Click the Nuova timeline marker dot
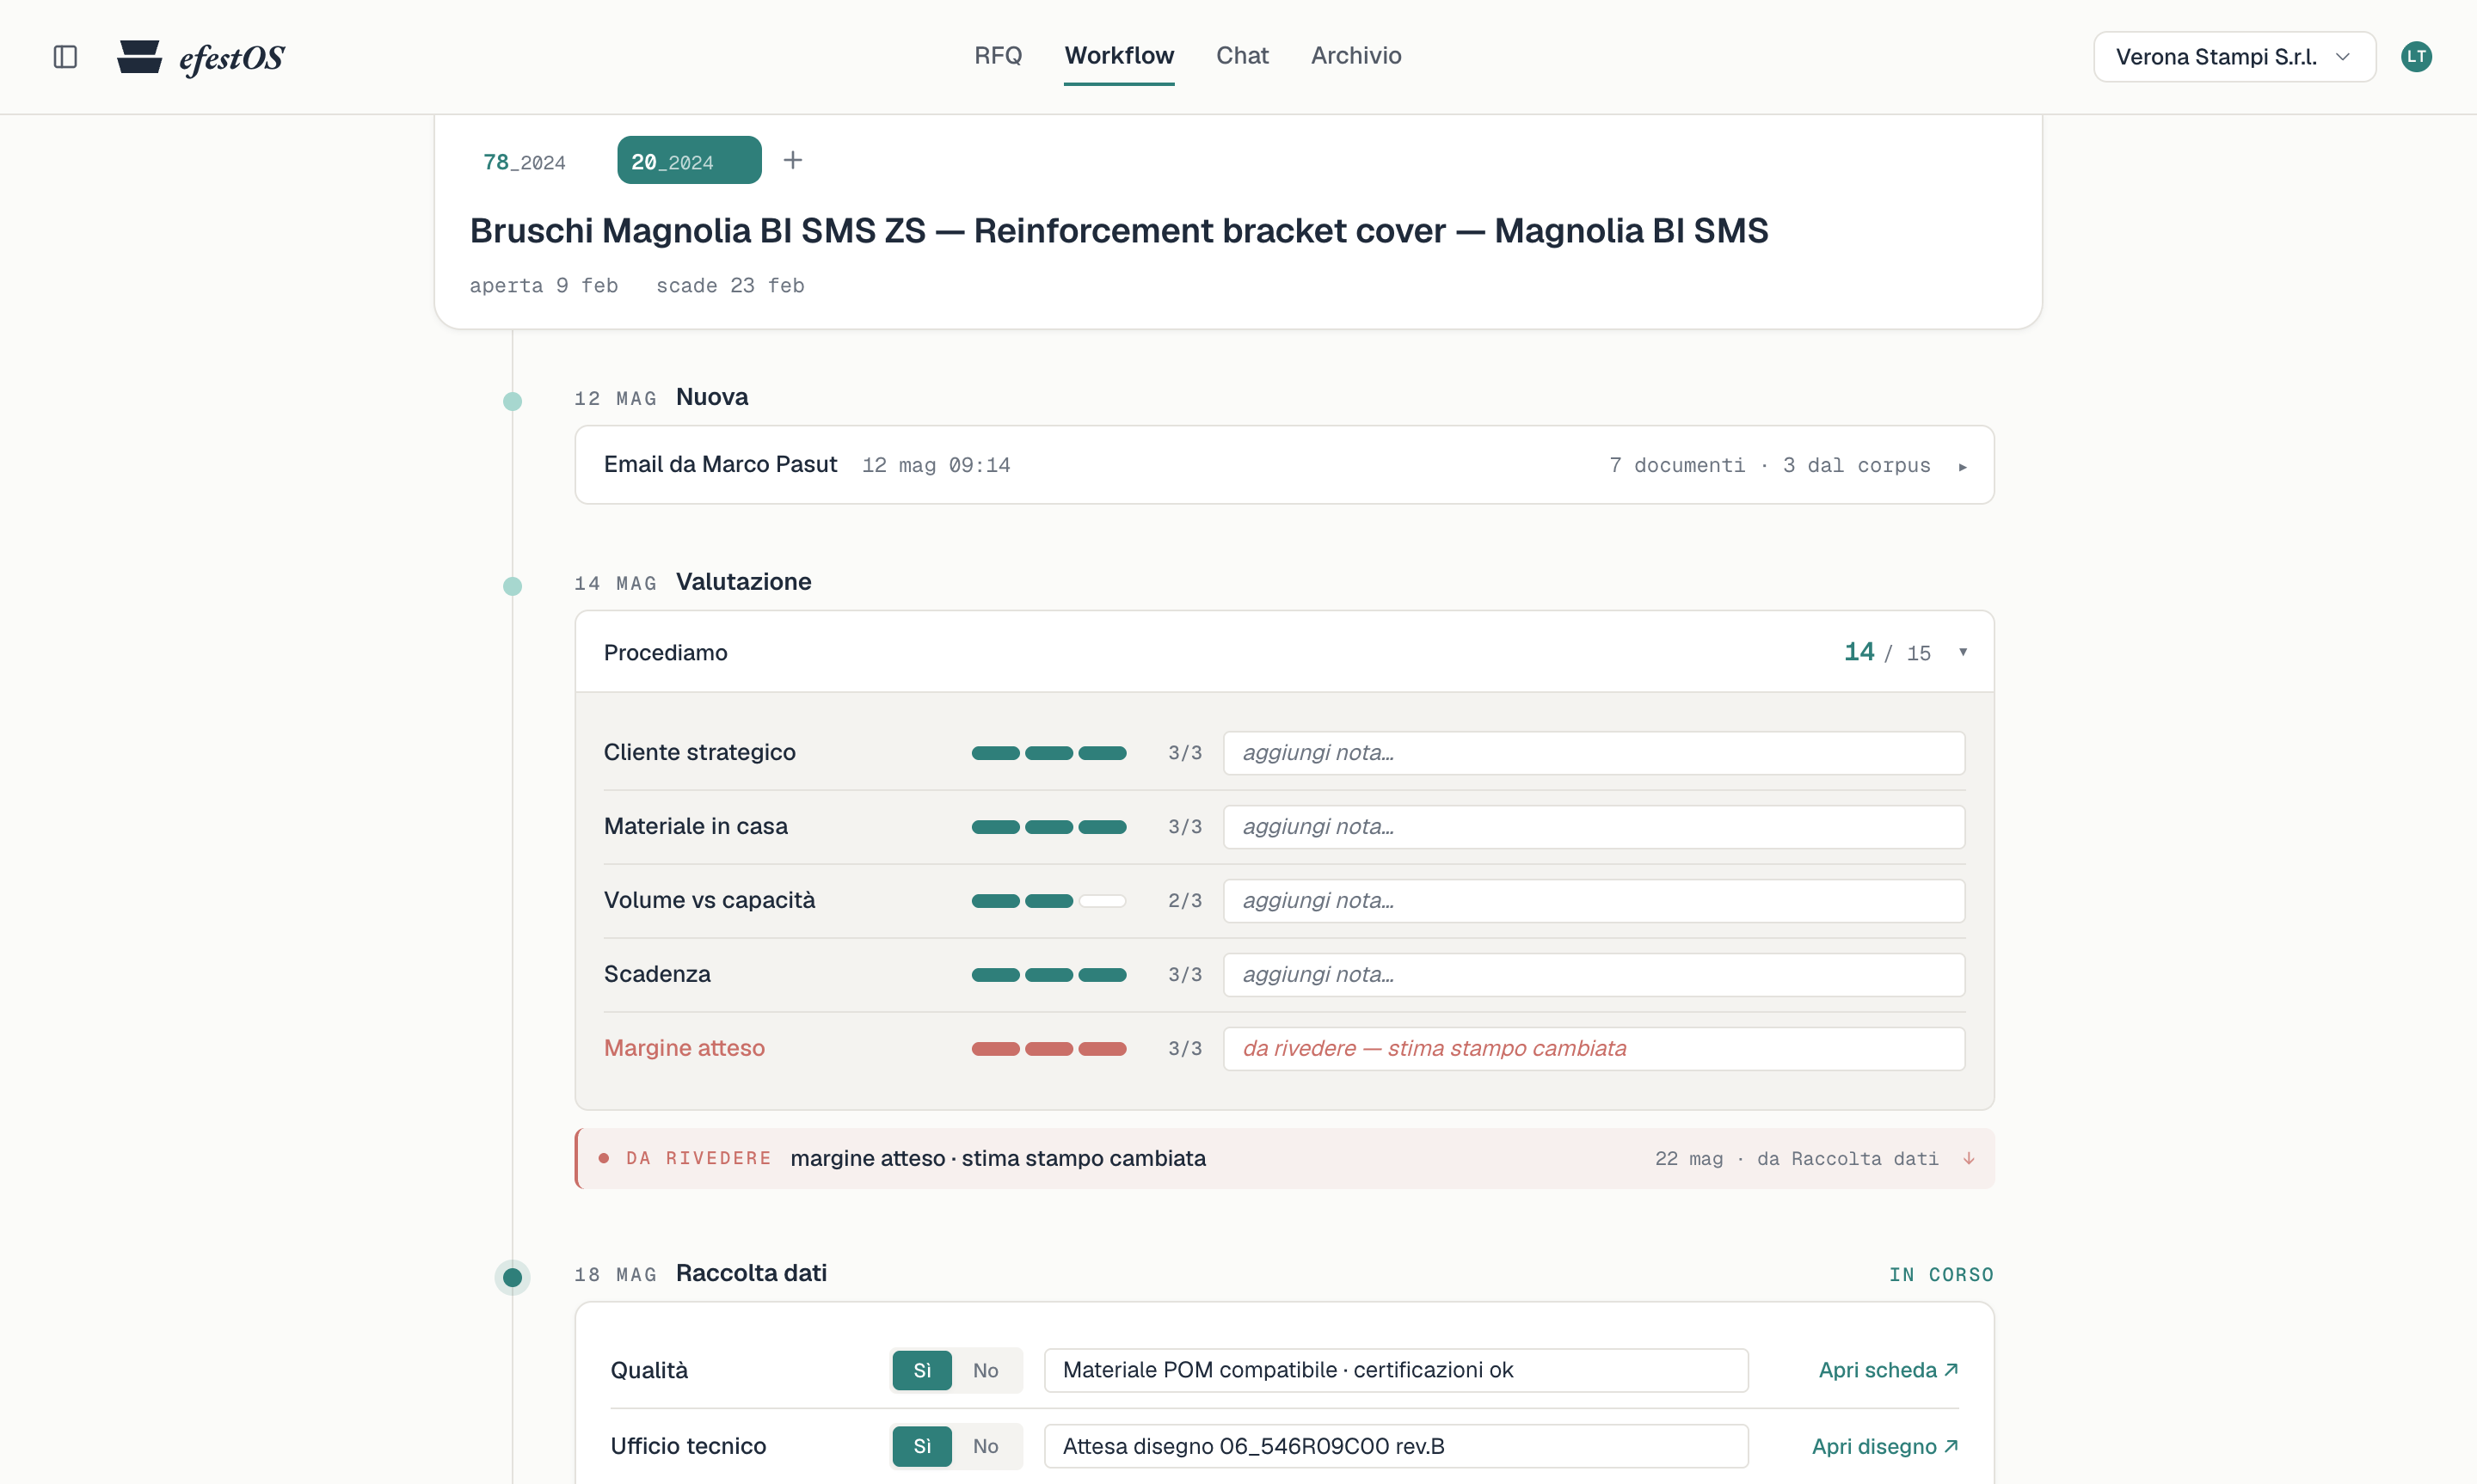 [x=512, y=401]
